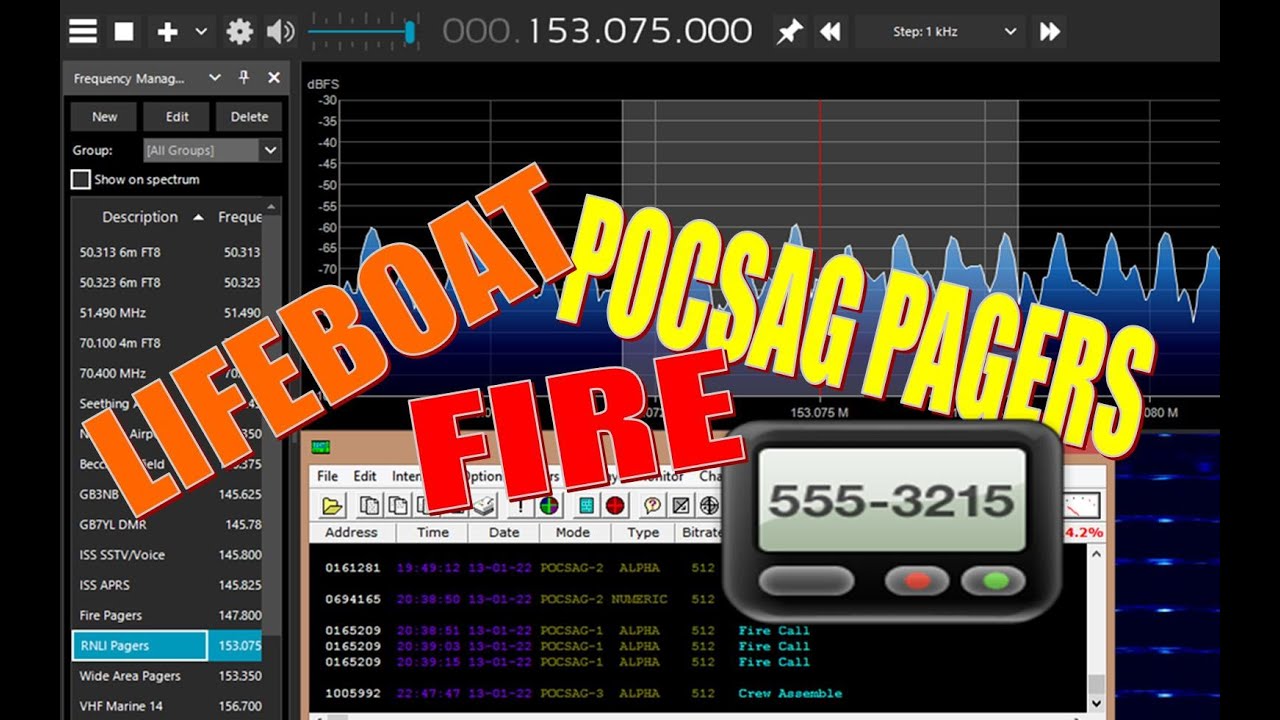Select the 50.323 6m FT8 entry

[166, 283]
